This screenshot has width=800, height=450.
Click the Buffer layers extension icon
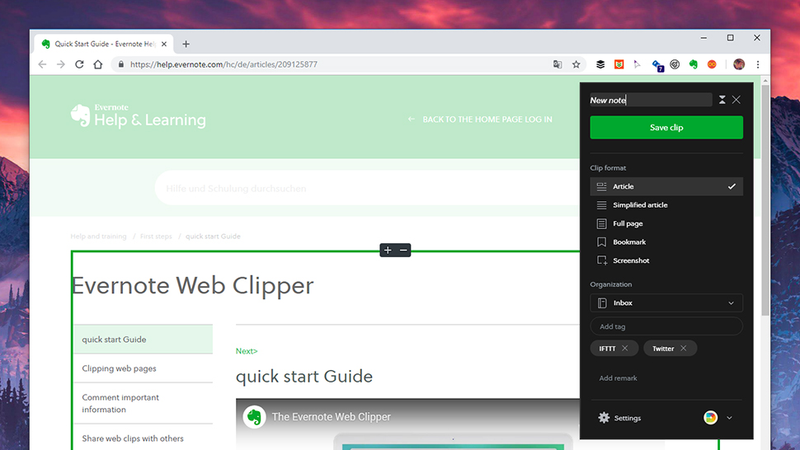click(600, 64)
